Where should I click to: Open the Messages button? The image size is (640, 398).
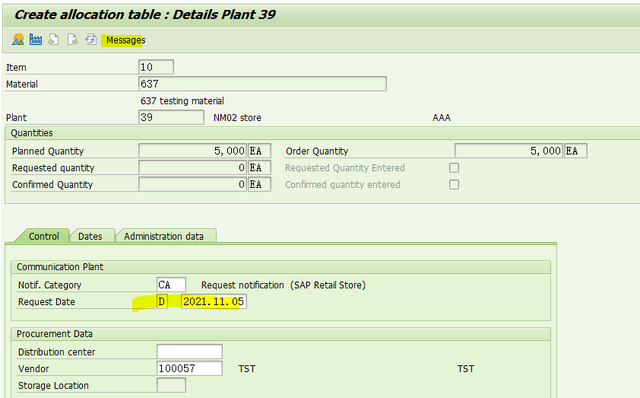(x=125, y=40)
